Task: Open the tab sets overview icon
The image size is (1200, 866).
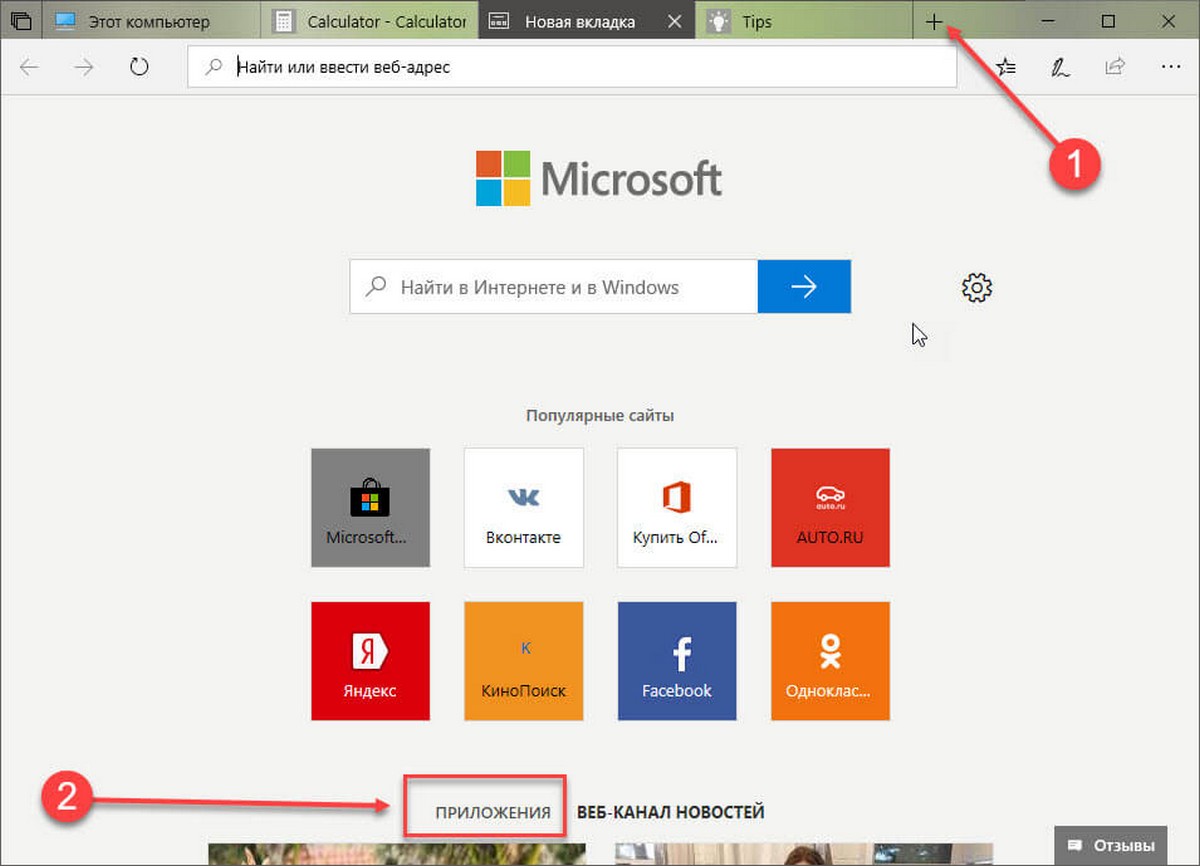Action: [21, 21]
